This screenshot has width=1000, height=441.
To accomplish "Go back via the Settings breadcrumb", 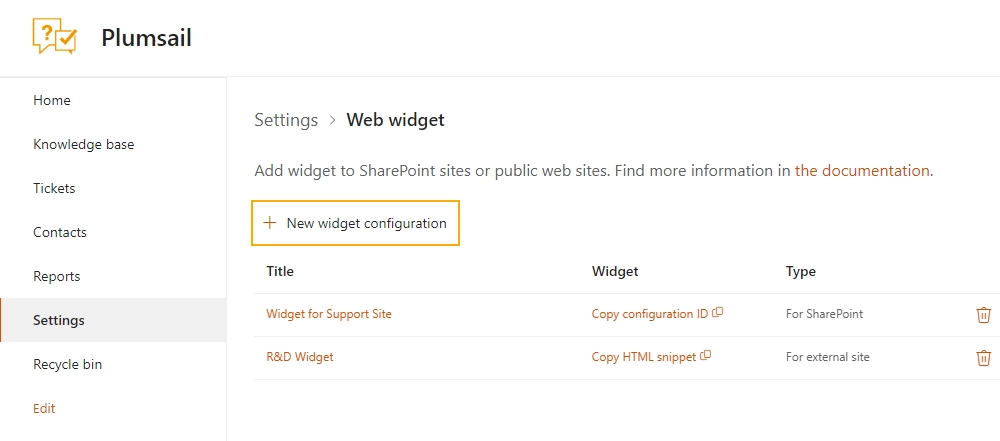I will (286, 119).
